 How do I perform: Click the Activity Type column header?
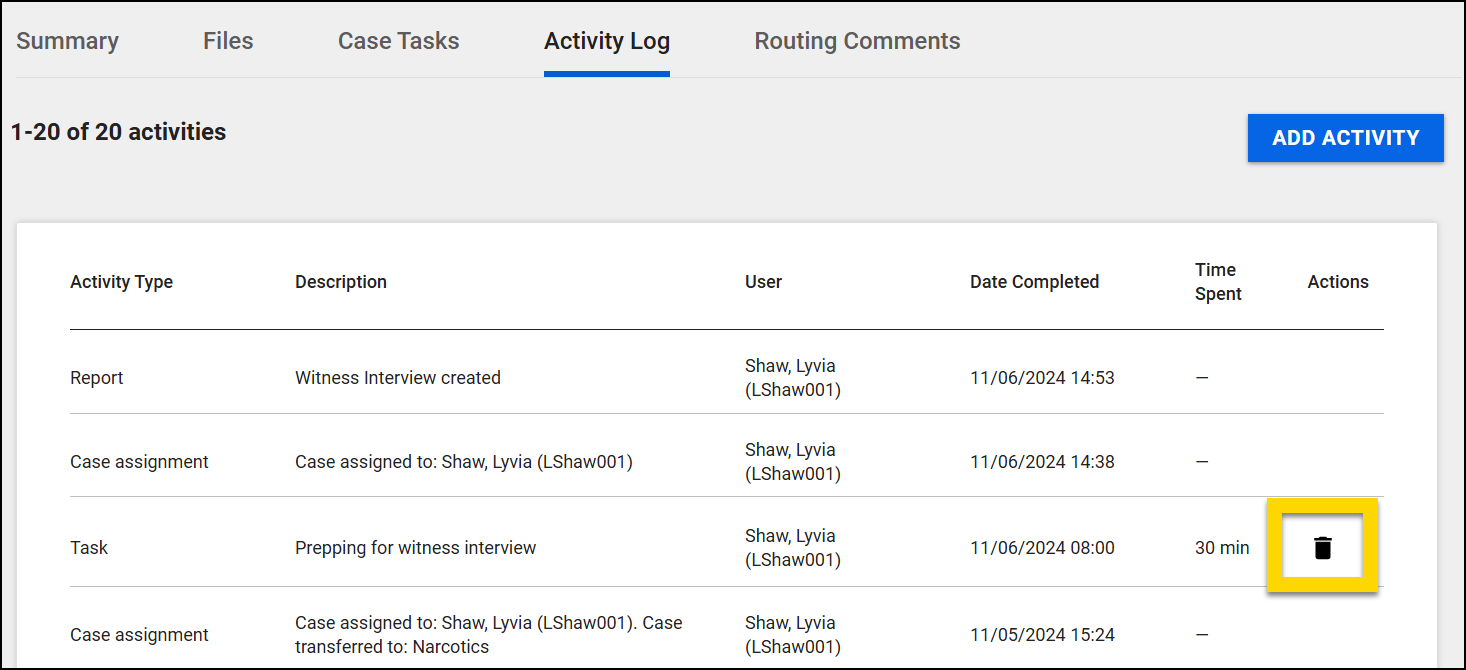tap(121, 282)
